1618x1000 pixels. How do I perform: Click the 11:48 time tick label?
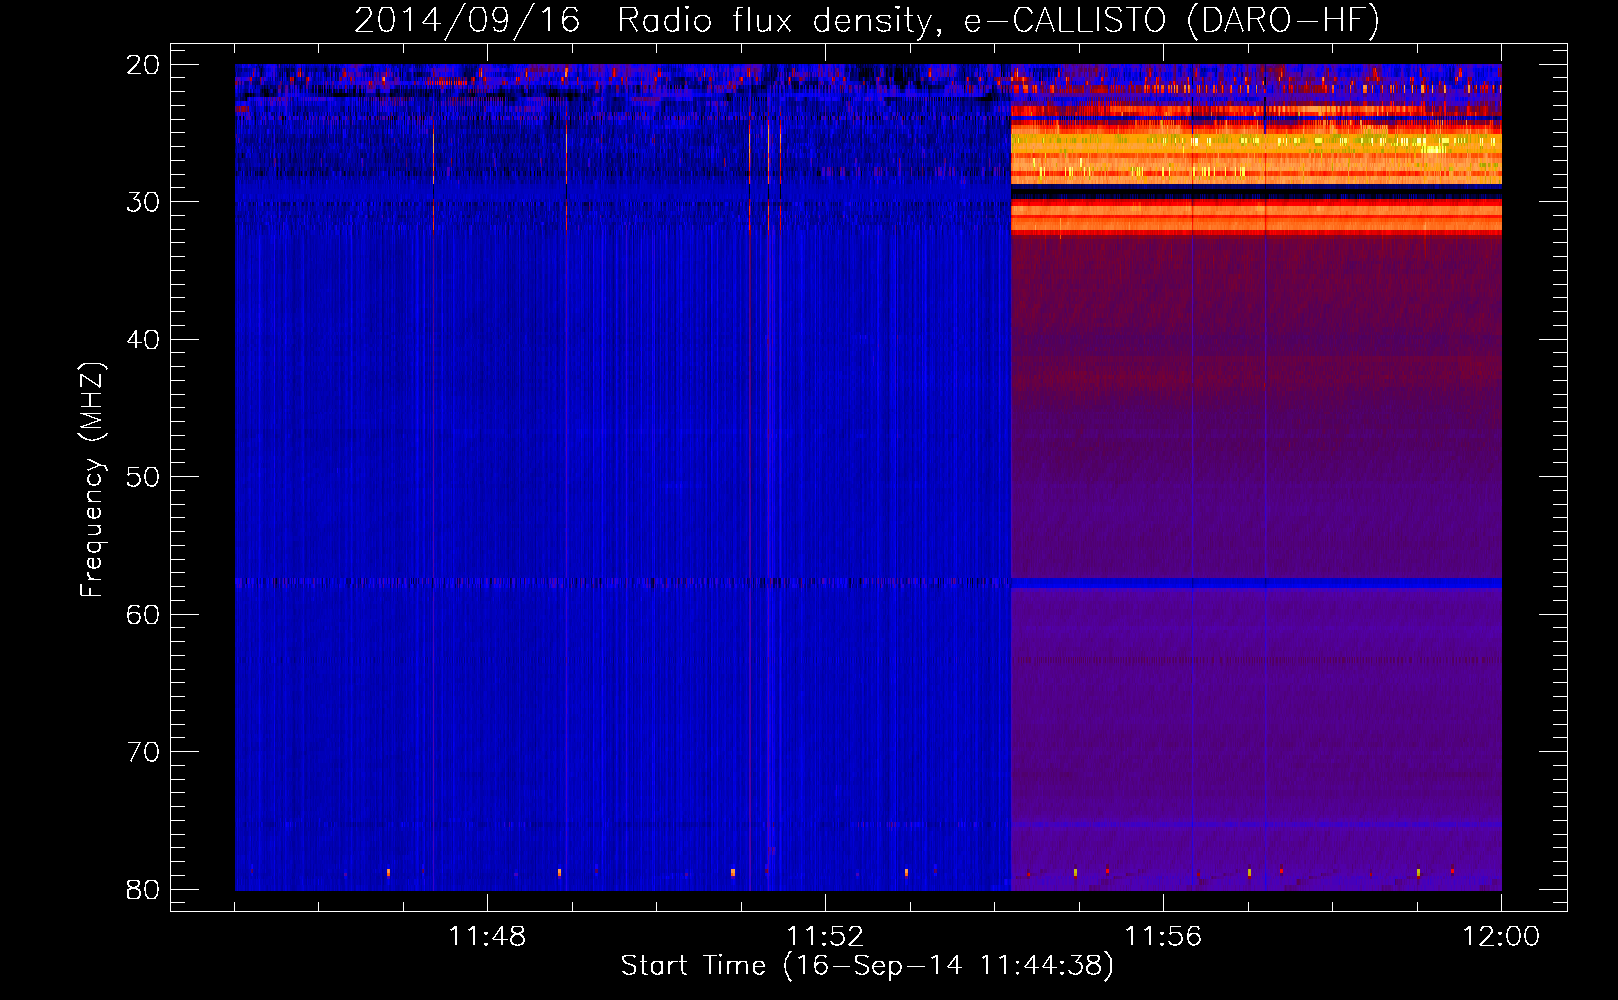(x=487, y=937)
